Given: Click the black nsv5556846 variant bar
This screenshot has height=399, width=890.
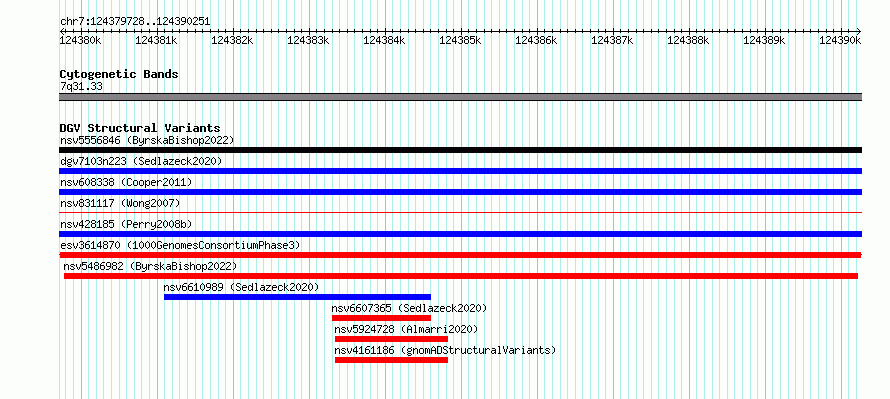Looking at the screenshot, I should click(x=460, y=150).
